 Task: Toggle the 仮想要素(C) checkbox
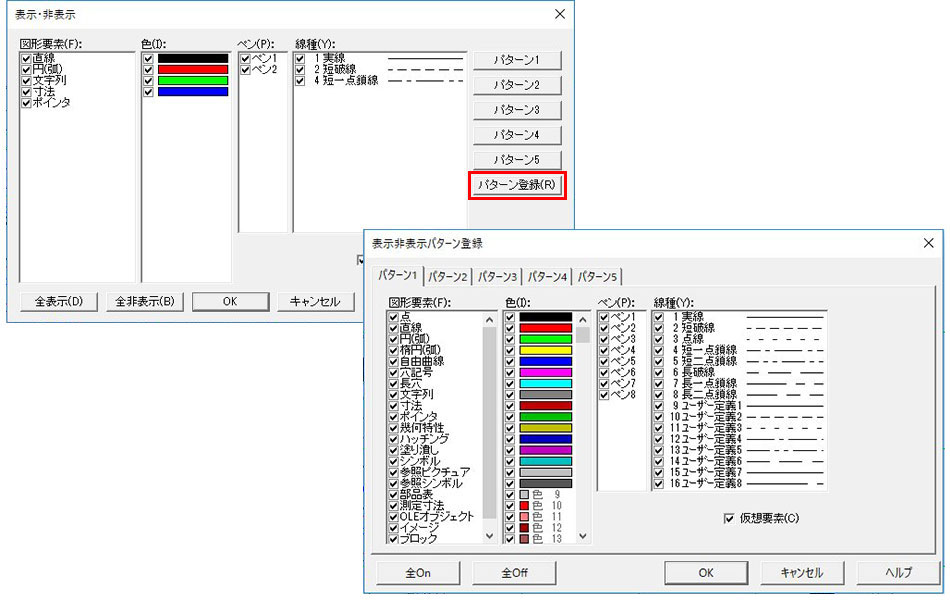click(728, 518)
